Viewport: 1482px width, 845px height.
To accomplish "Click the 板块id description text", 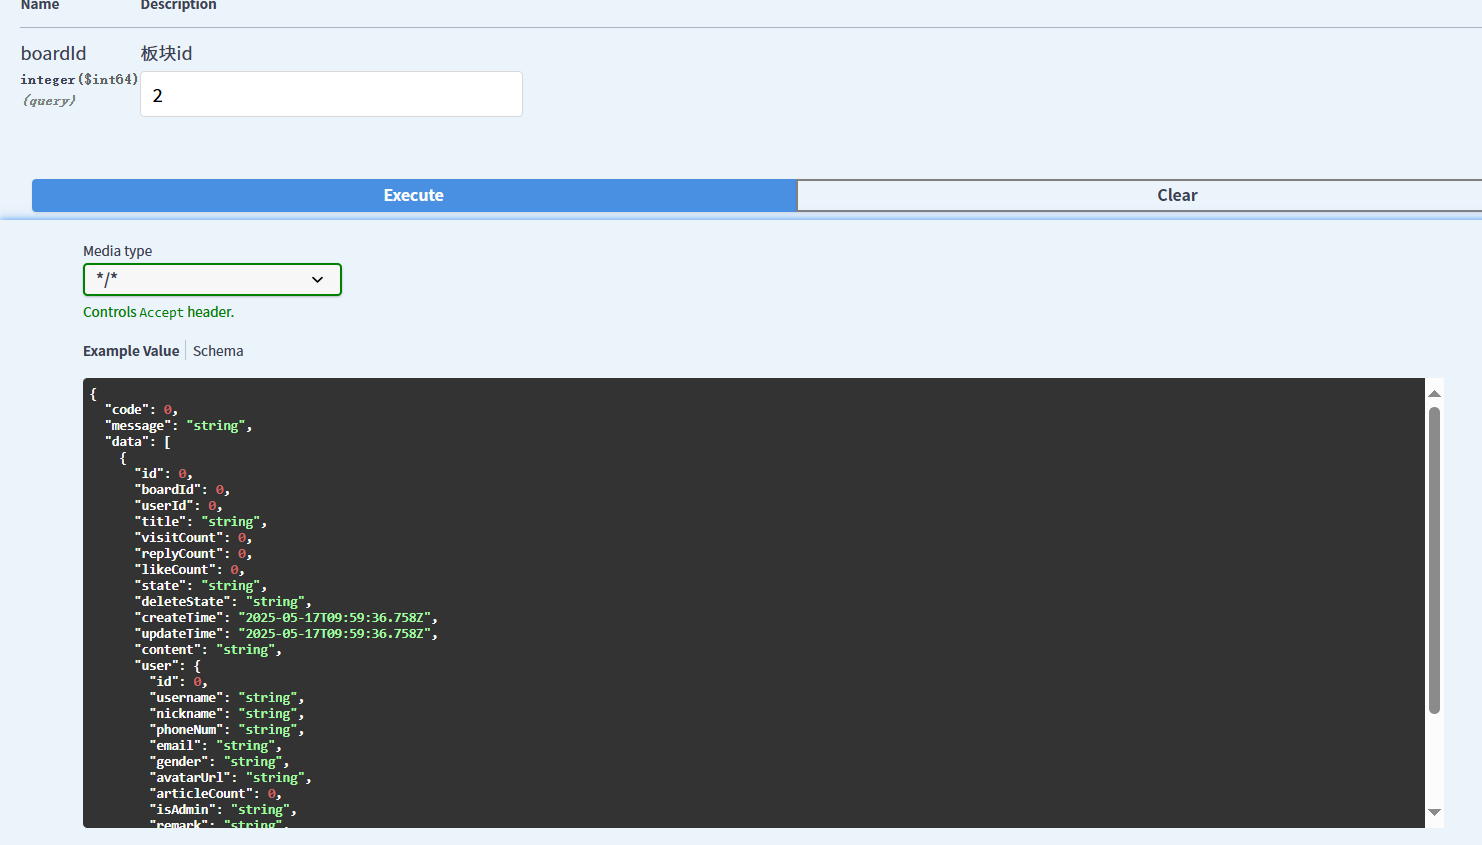I will pyautogui.click(x=166, y=53).
